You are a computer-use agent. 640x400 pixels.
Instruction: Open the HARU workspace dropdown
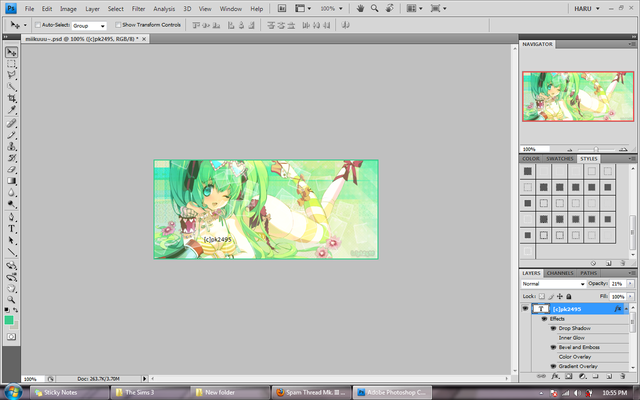pyautogui.click(x=587, y=8)
